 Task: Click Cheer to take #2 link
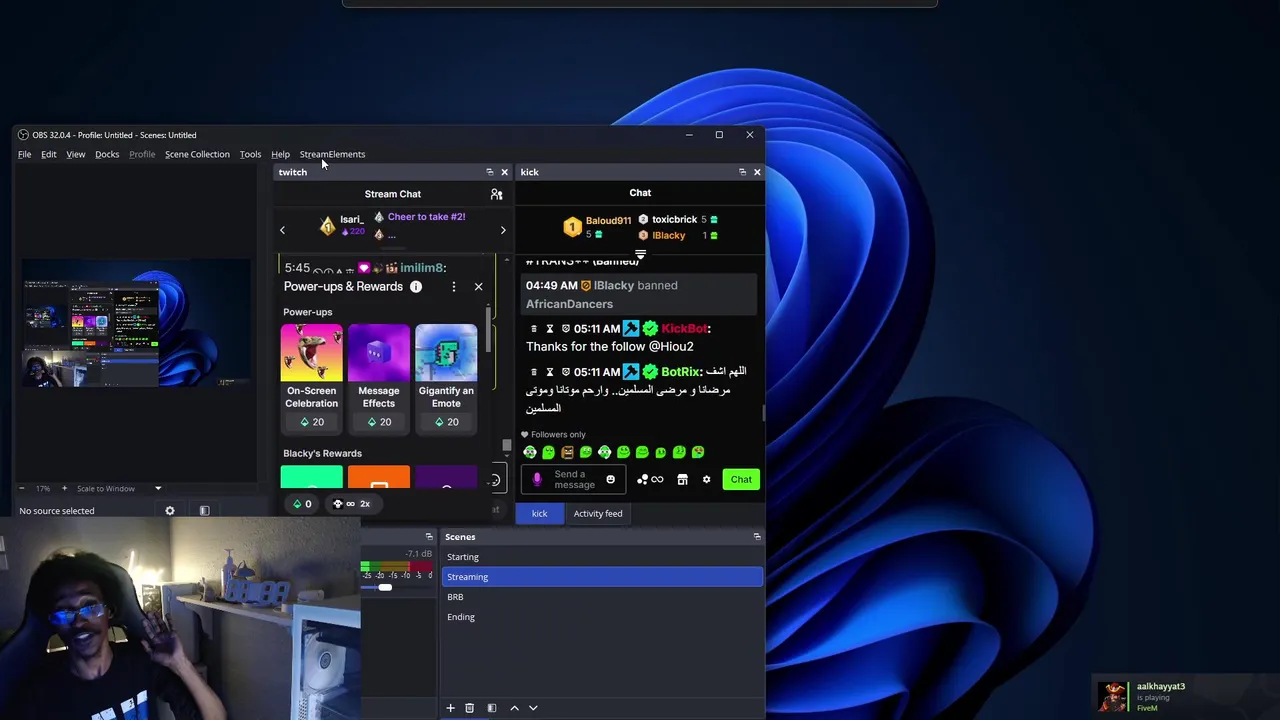point(426,217)
